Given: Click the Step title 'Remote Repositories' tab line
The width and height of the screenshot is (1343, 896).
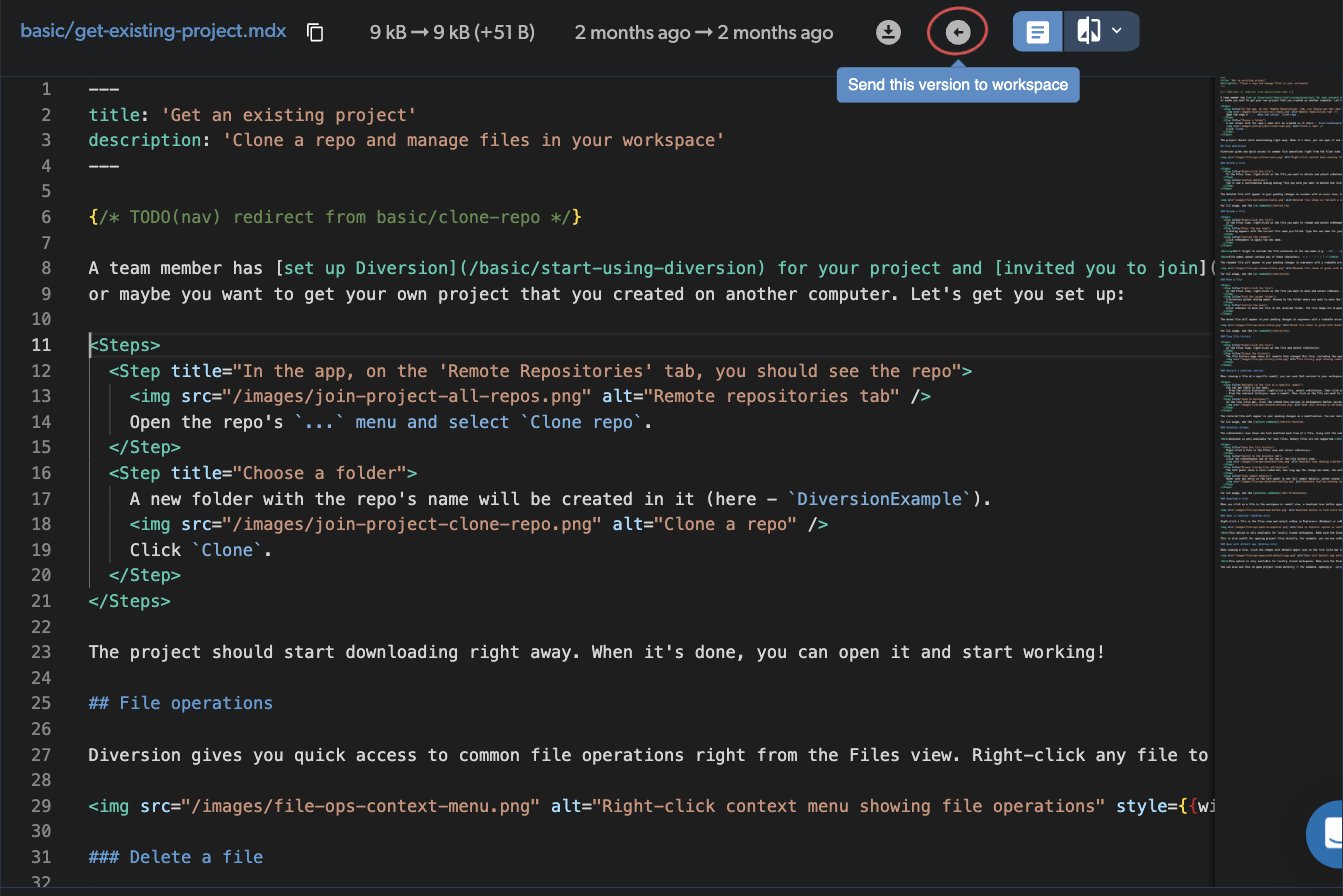Looking at the screenshot, I should click(x=541, y=371).
